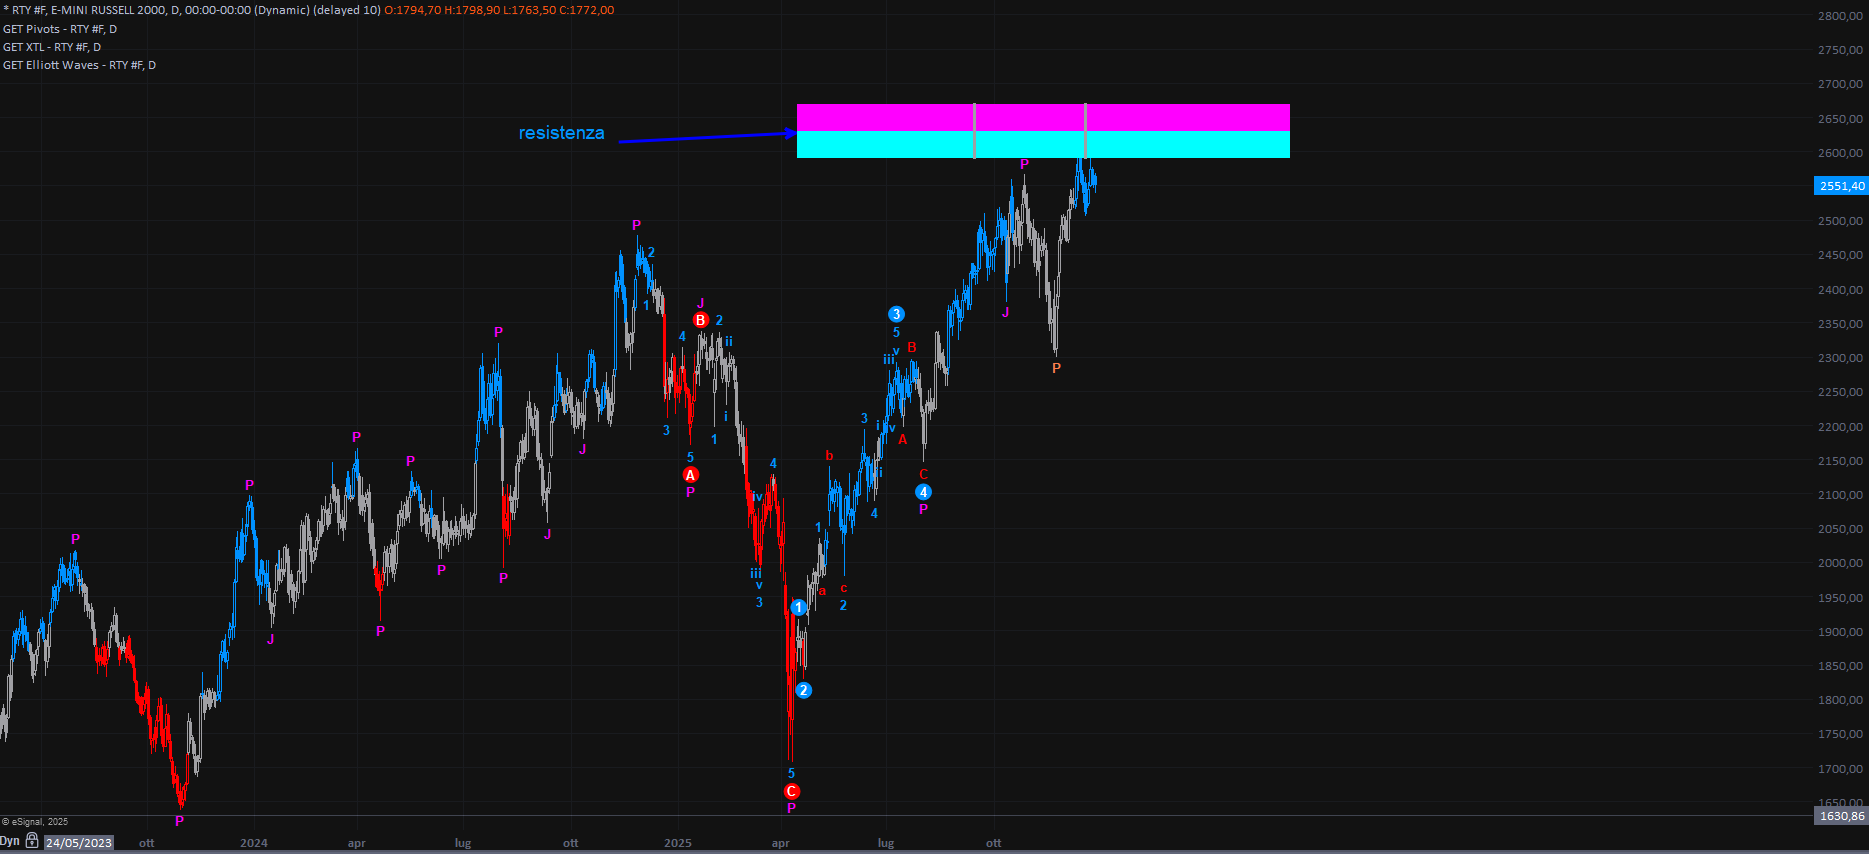
Task: Select the circled red B wave marker
Action: click(x=701, y=320)
